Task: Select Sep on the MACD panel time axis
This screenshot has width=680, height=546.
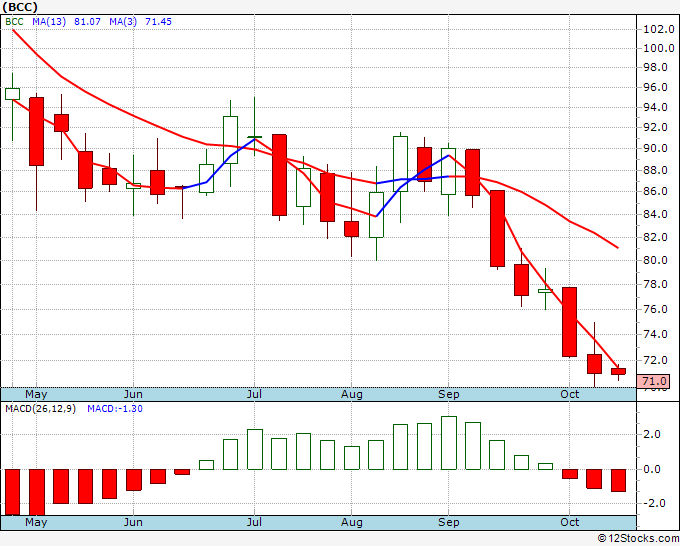Action: pyautogui.click(x=448, y=523)
